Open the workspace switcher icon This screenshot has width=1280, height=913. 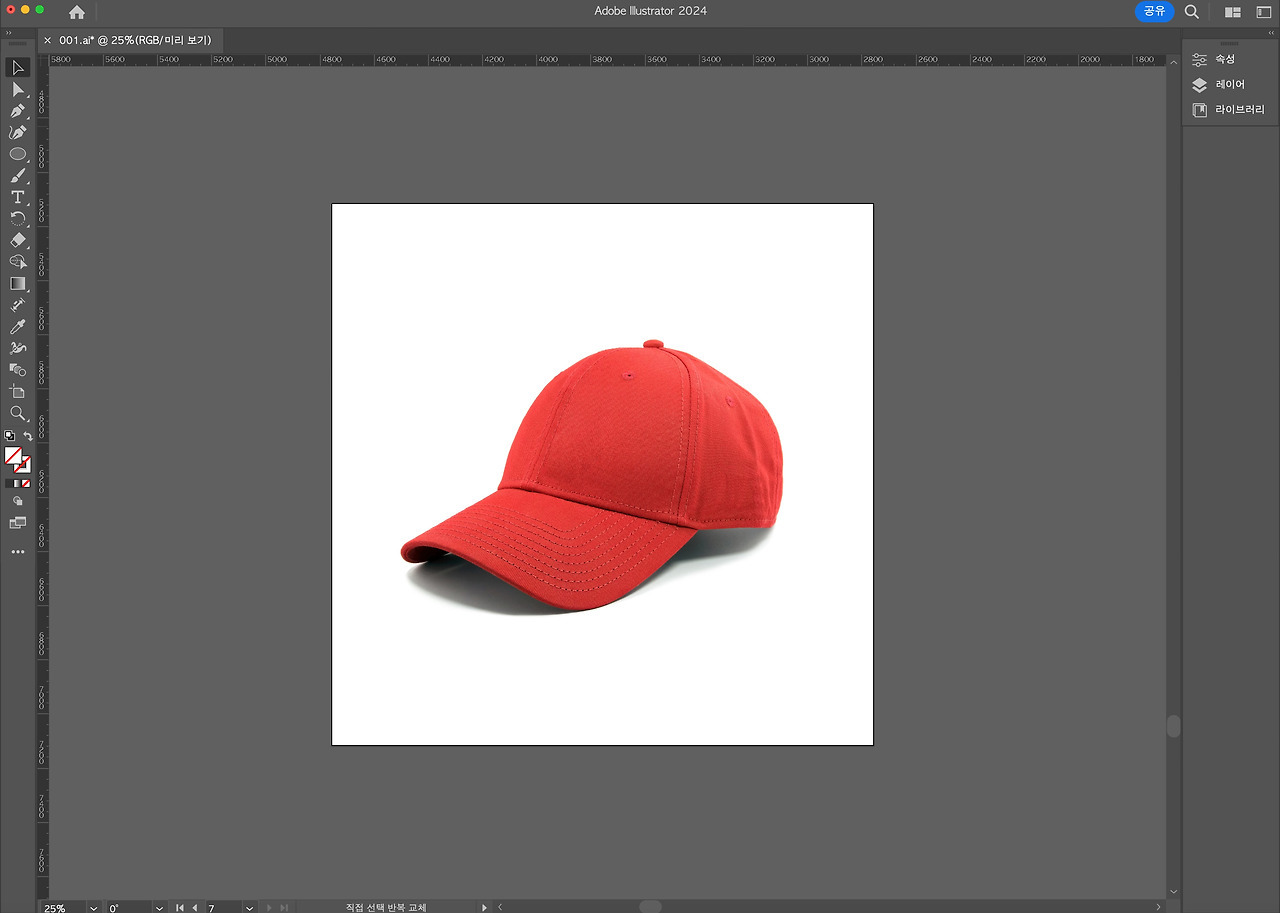tap(1264, 12)
